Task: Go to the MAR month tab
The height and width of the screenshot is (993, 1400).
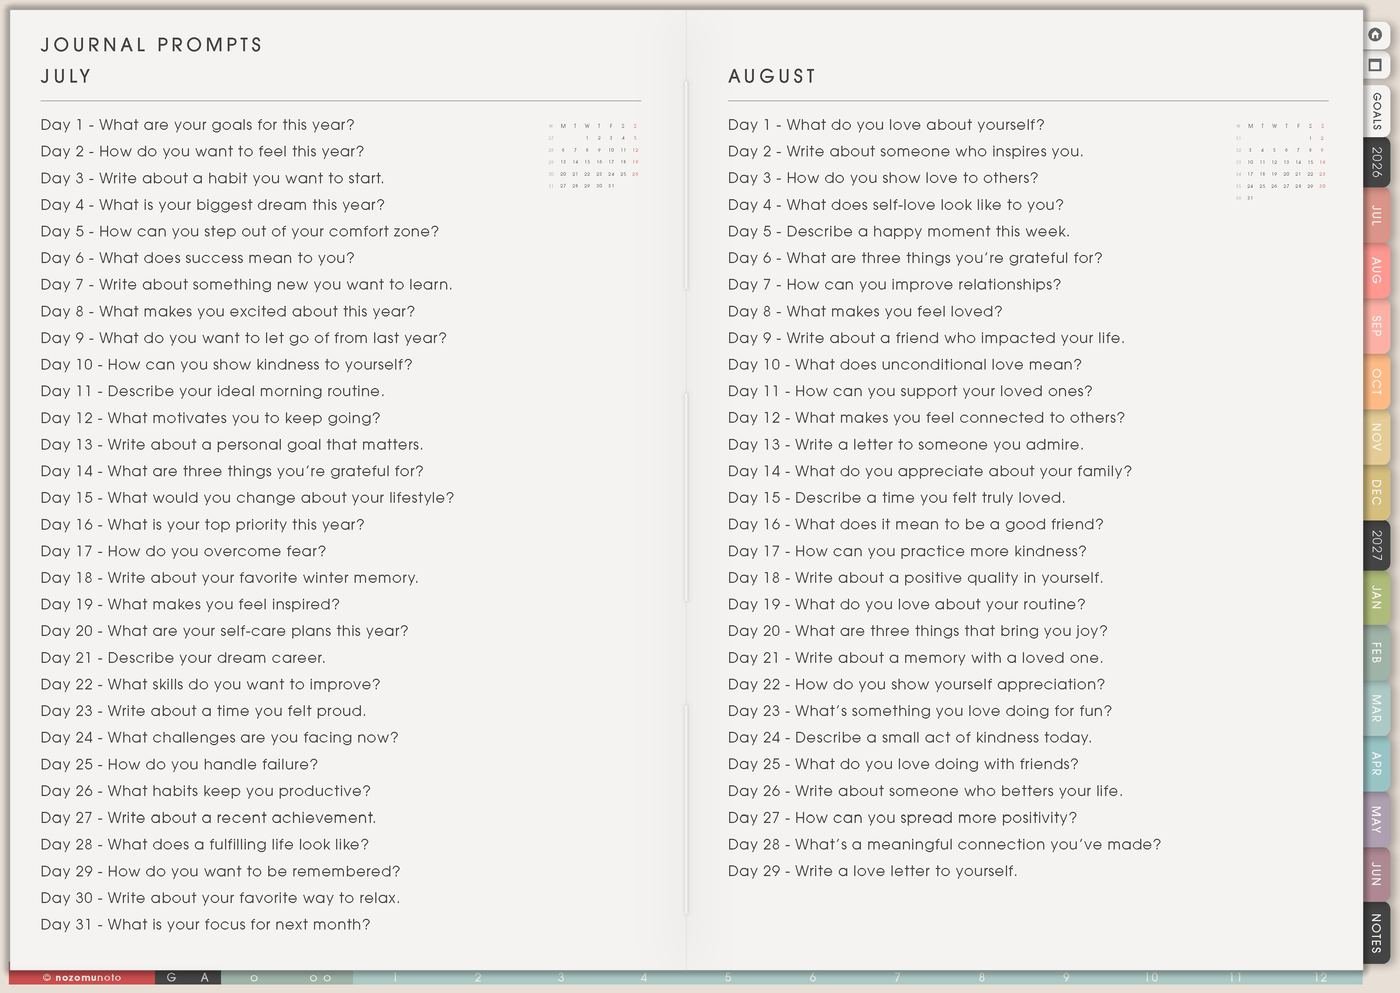Action: 1376,708
